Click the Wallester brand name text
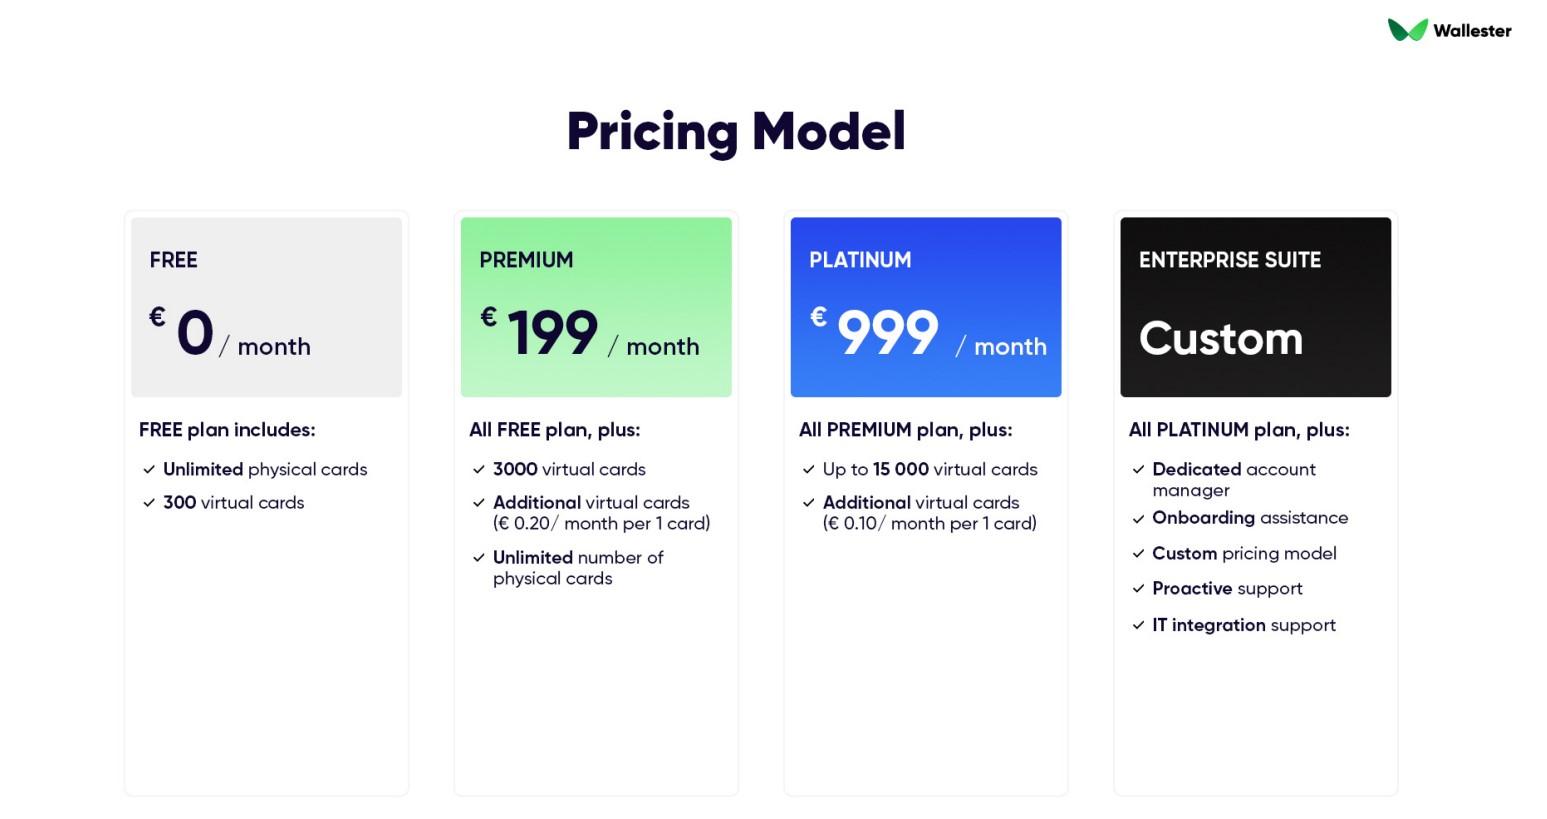 [x=1472, y=31]
